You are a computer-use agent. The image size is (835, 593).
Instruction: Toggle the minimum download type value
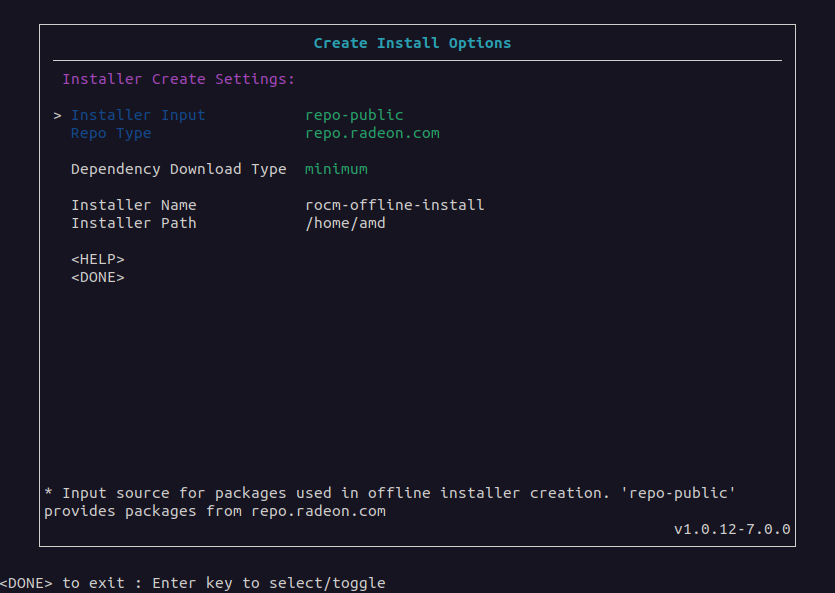coord(336,169)
